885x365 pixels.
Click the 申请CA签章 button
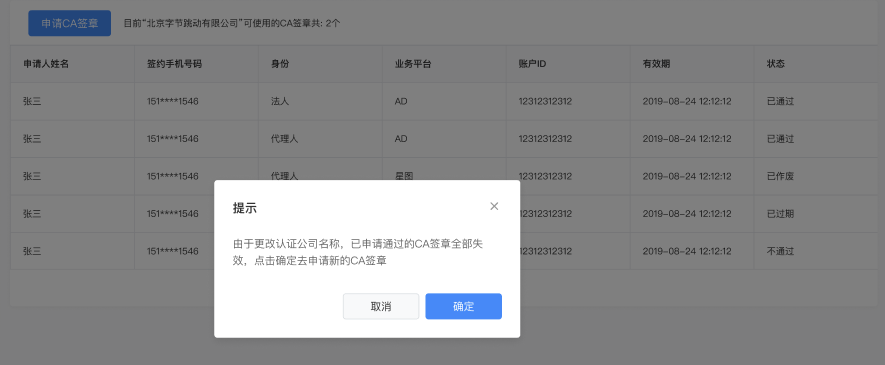(69, 23)
